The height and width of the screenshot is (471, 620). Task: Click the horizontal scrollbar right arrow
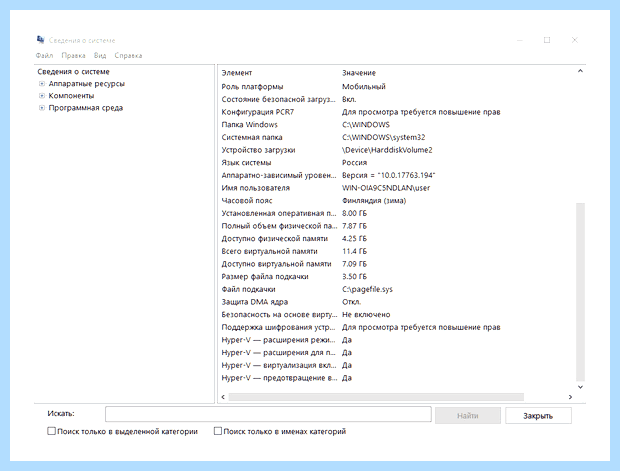pyautogui.click(x=570, y=397)
